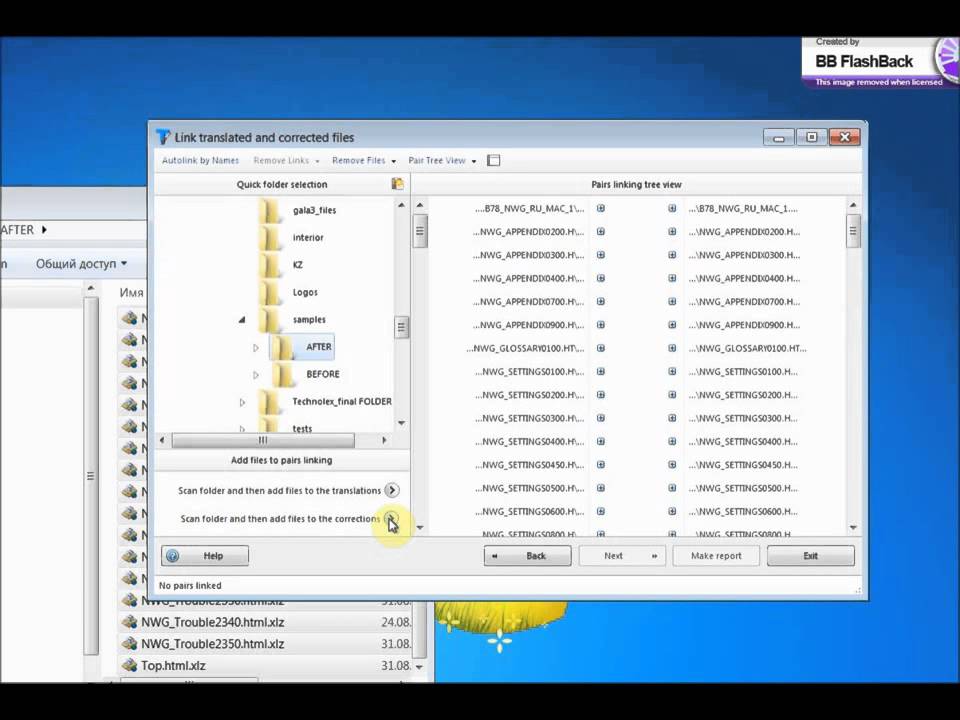Select the interior folder icon
Viewport: 960px width, 720px height.
point(269,238)
